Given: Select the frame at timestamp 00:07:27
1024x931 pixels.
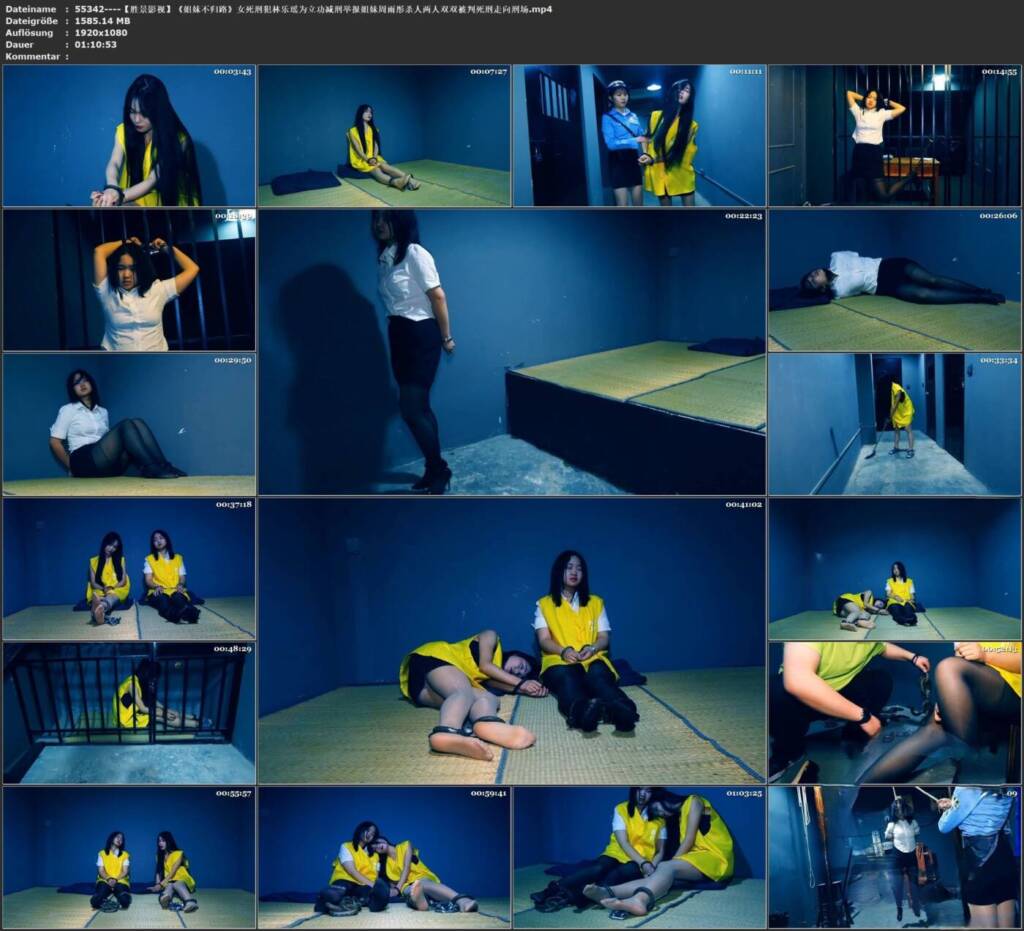Looking at the screenshot, I should tap(384, 136).
